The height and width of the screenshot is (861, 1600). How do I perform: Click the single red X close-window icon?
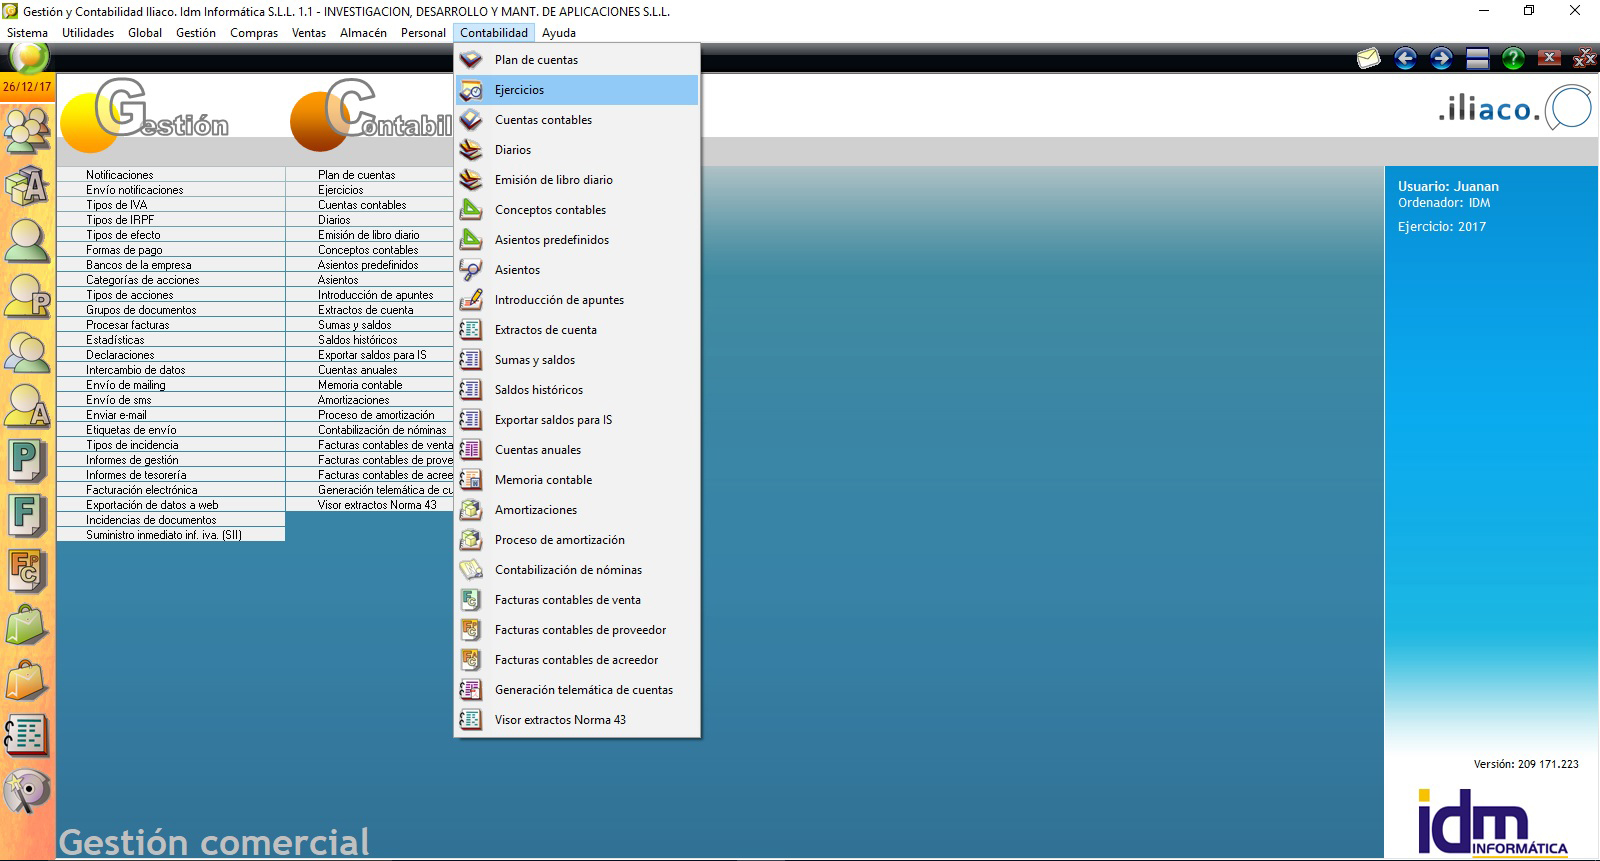[1549, 58]
